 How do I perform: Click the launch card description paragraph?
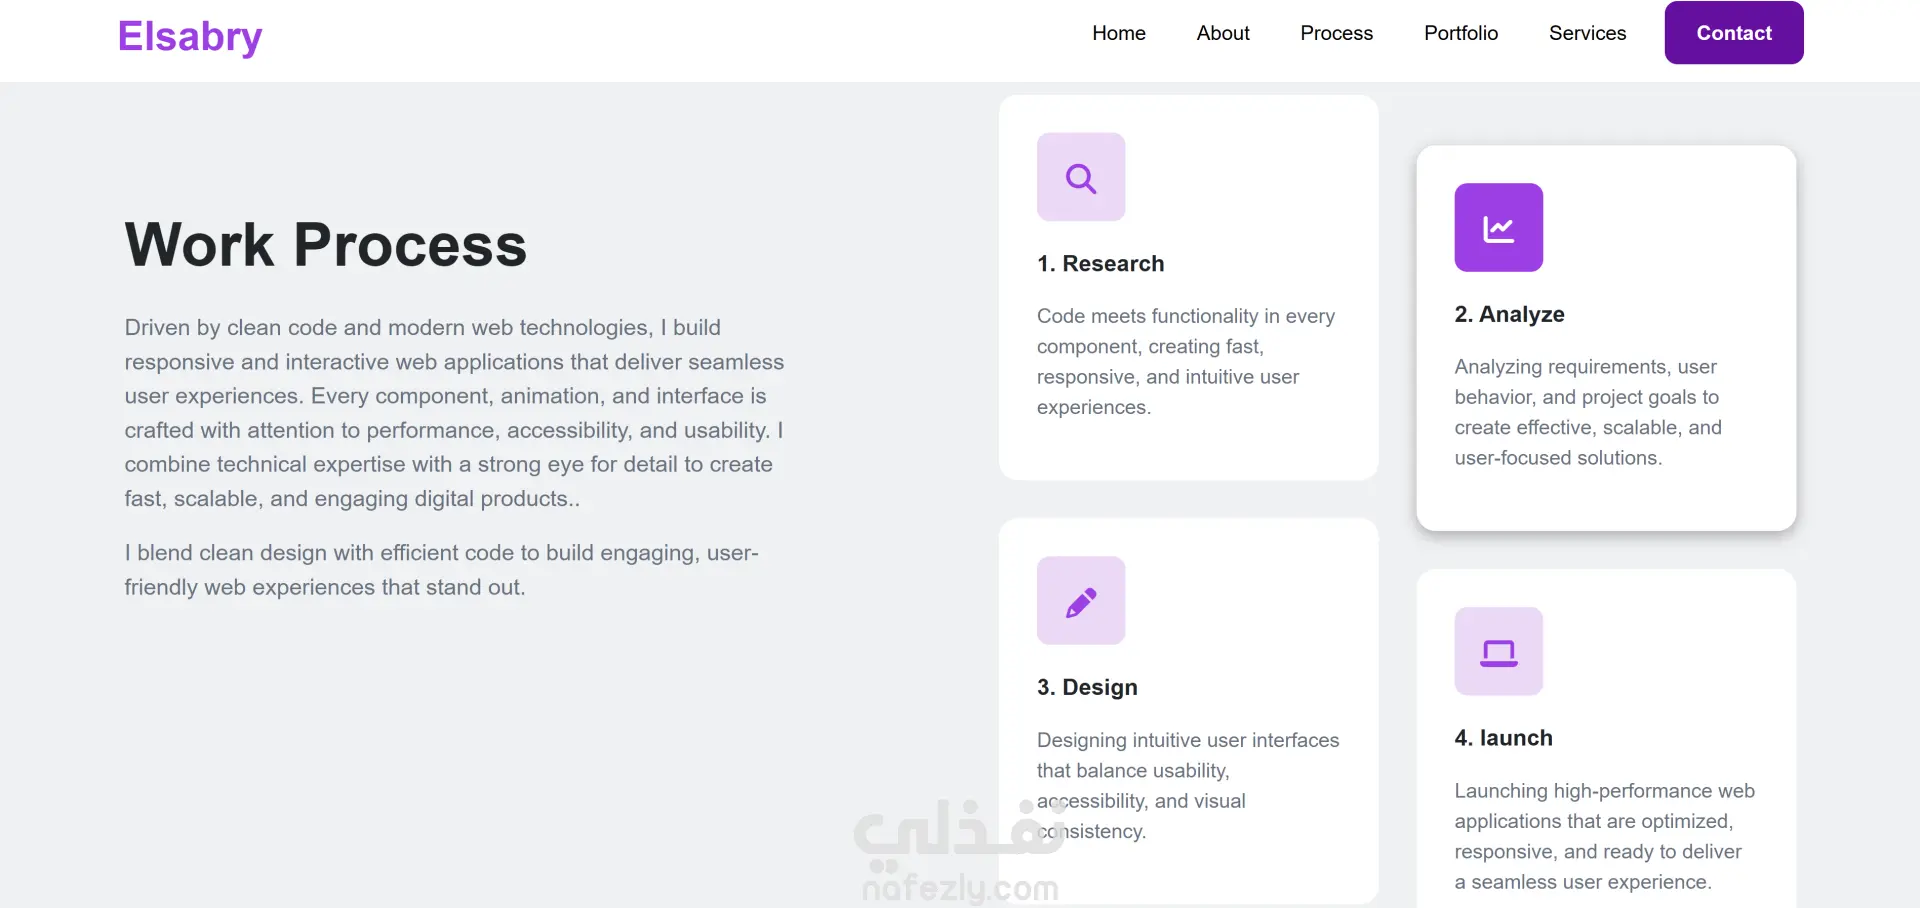(x=1604, y=837)
